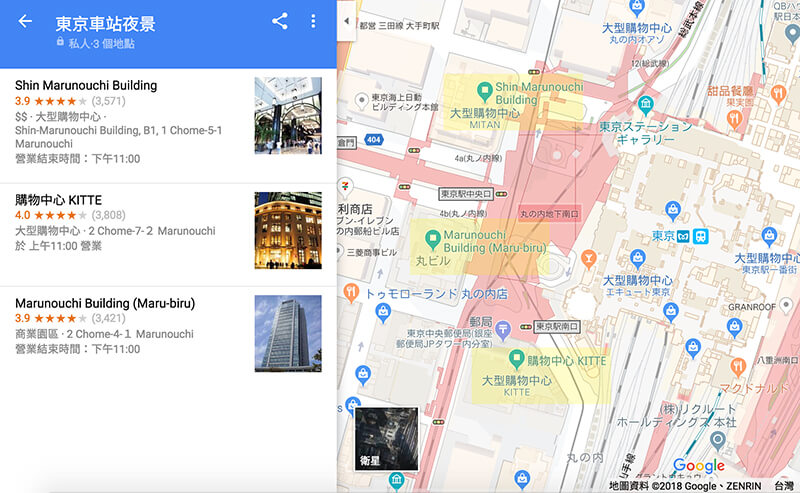The image size is (800, 493).
Task: Click the 404 route number badge
Action: [x=373, y=140]
